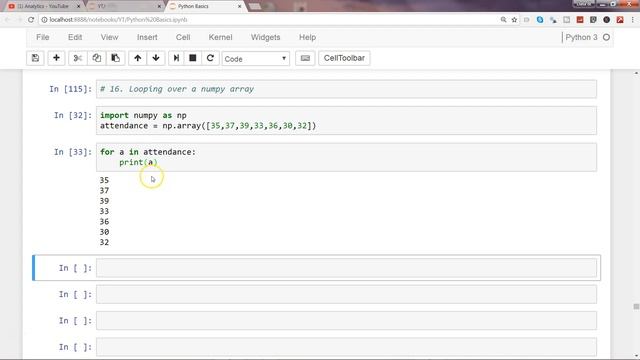Cut selected cells with scissors icon
Image resolution: width=640 pixels, height=360 pixels.
click(78, 58)
